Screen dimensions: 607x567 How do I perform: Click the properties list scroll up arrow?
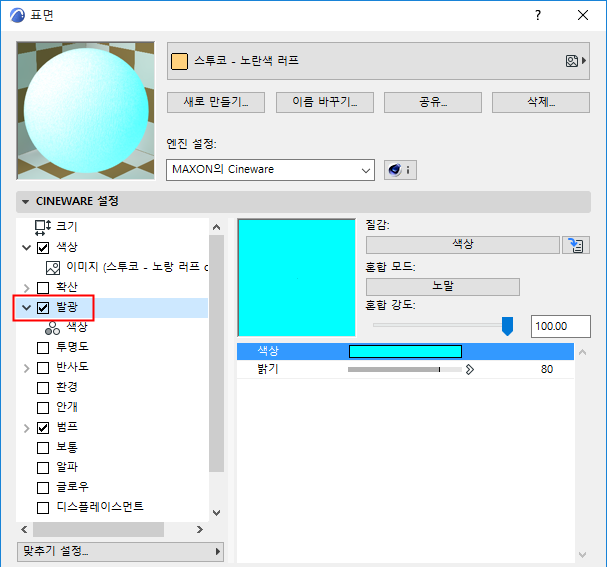pos(582,352)
